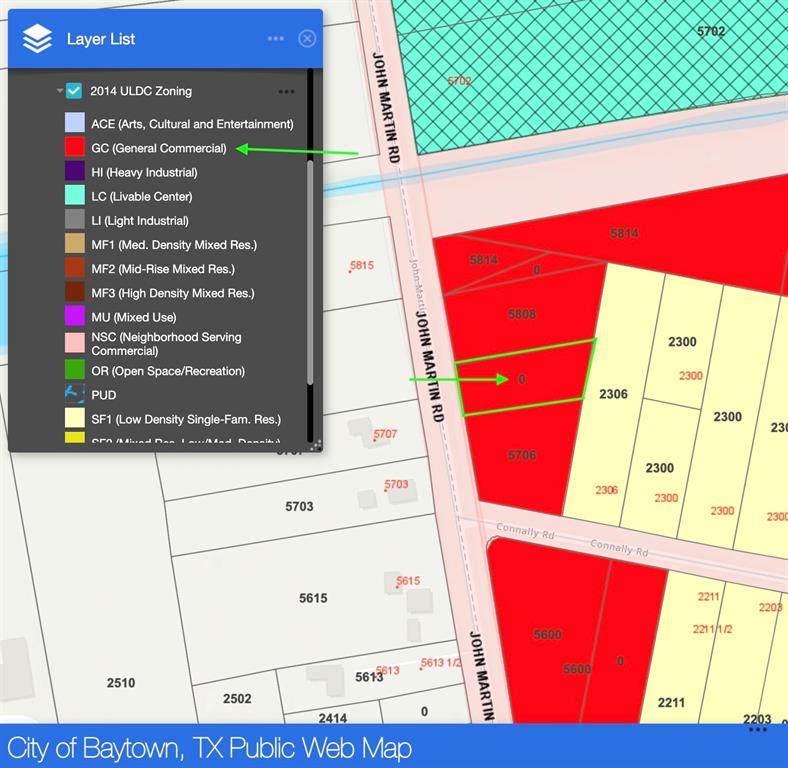
Task: Open the Layer List panel options menu
Action: coord(276,39)
